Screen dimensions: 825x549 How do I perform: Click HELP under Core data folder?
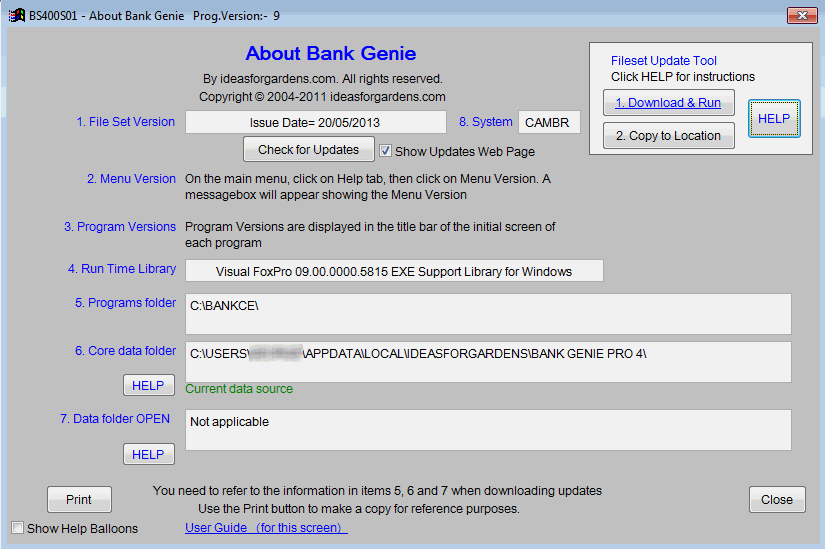click(148, 385)
